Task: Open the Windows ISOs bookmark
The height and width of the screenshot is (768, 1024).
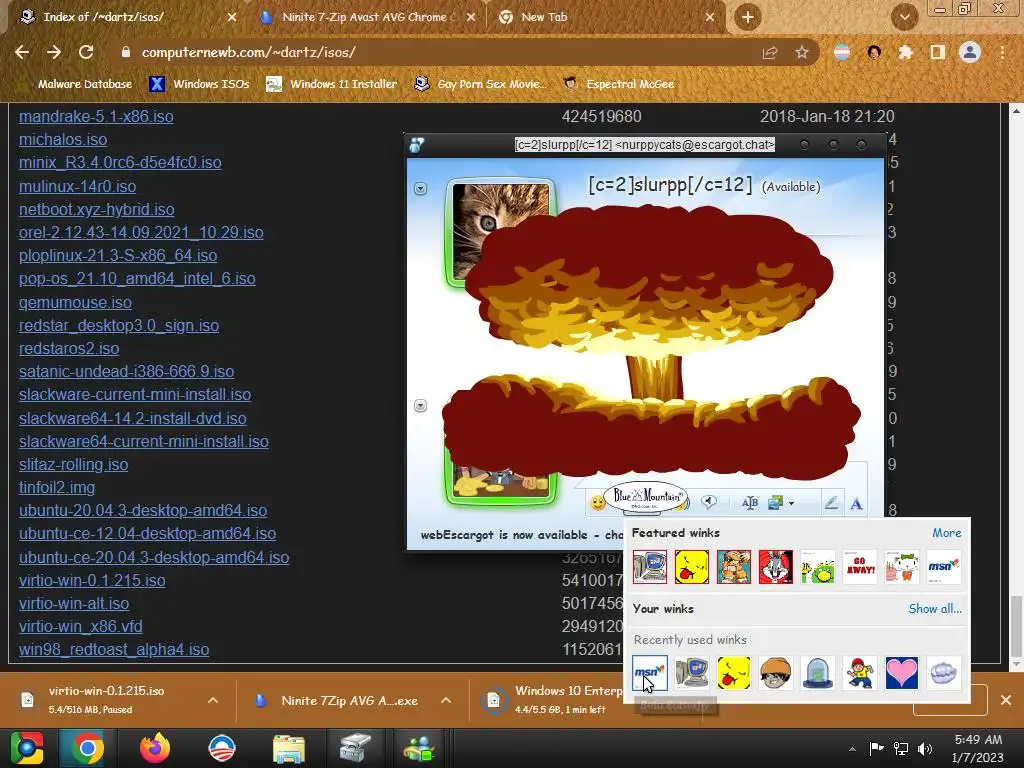Action: [x=199, y=84]
